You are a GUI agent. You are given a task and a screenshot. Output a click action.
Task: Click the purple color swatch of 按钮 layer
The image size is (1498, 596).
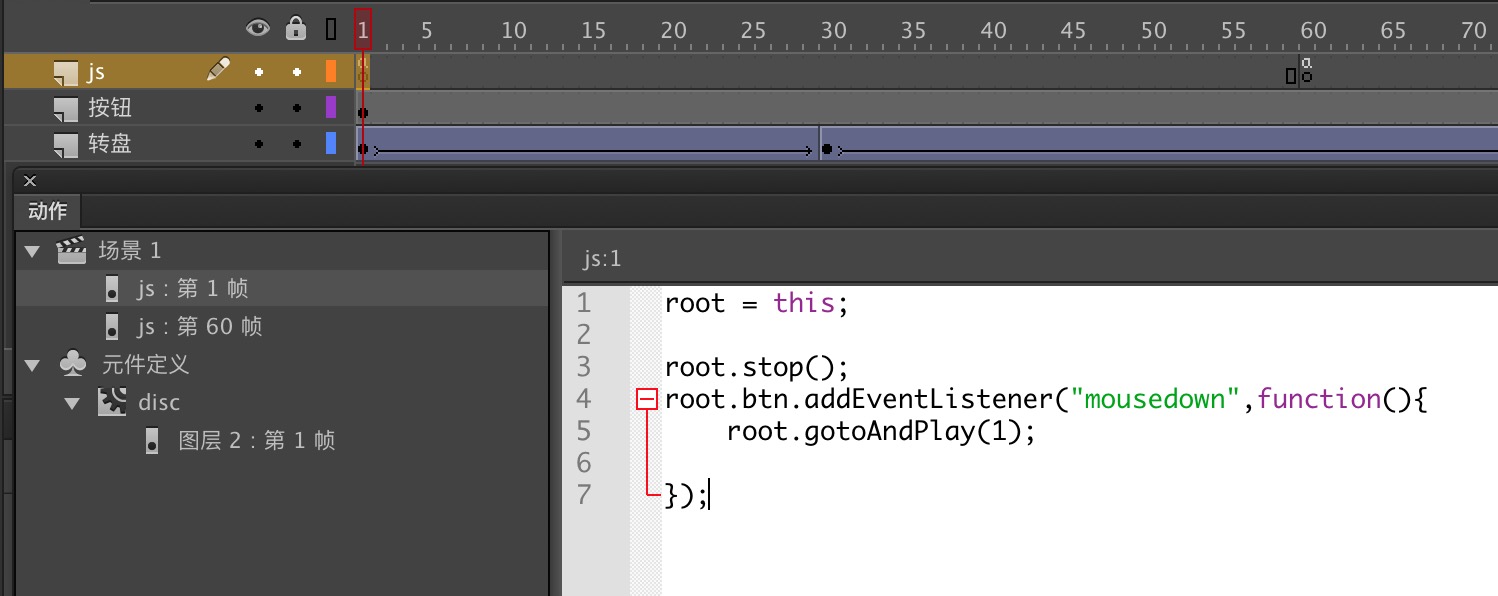331,108
